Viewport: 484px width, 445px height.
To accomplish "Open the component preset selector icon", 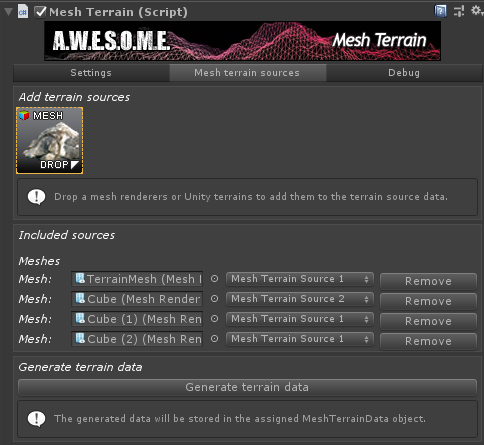I will coord(459,11).
